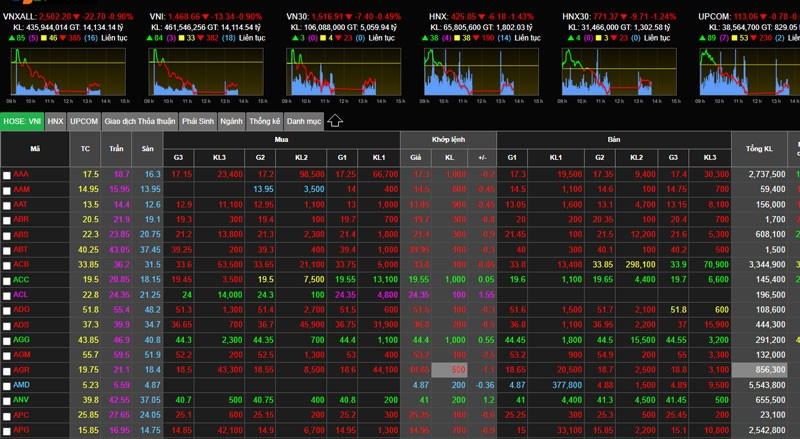This screenshot has height=439, width=800.
Task: Switch to the HOSE: VNI tab
Action: pyautogui.click(x=22, y=121)
